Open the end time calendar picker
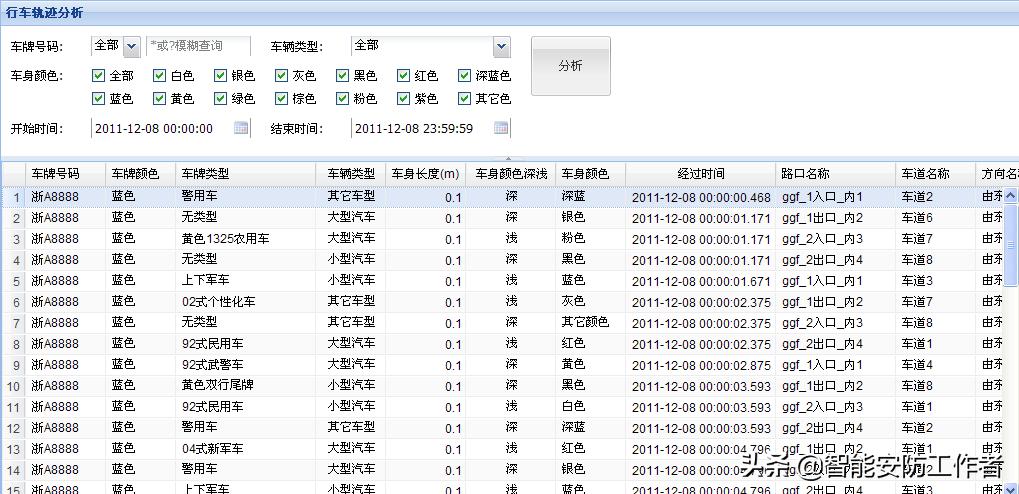Image resolution: width=1019 pixels, height=494 pixels. coord(501,128)
